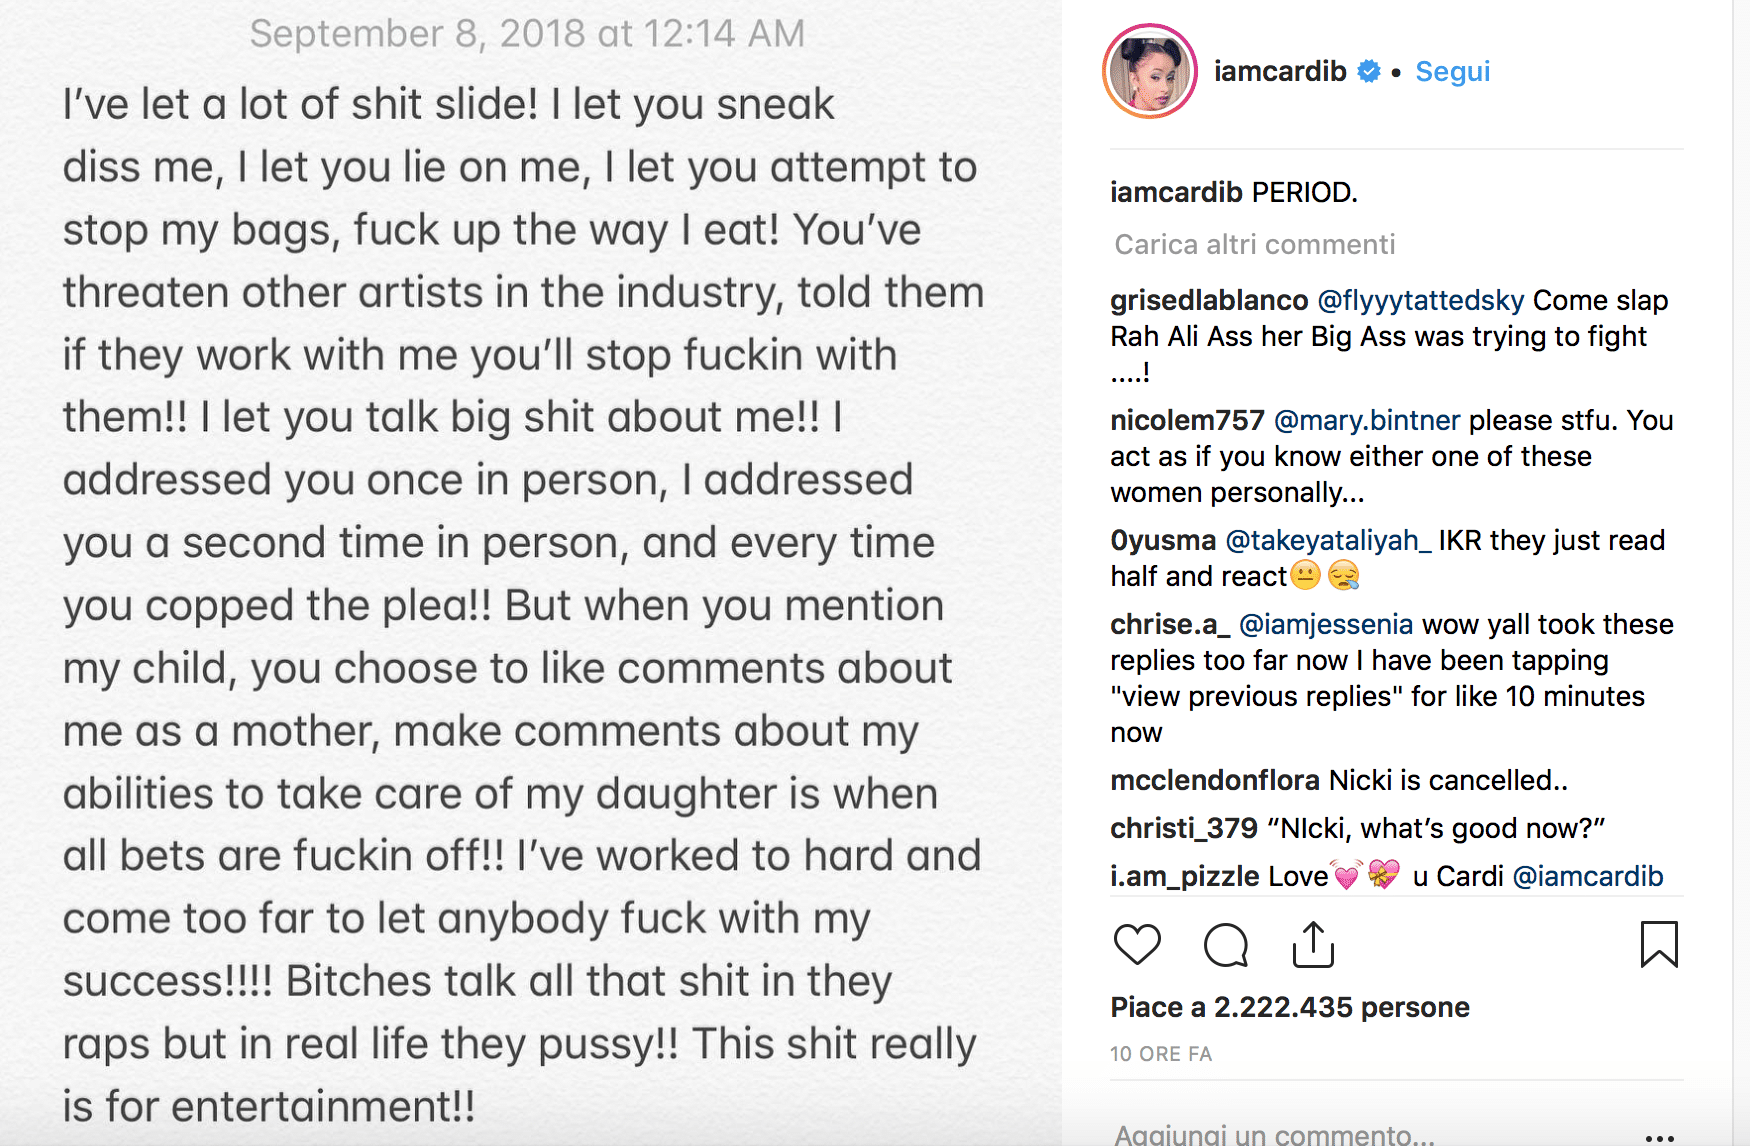Open the @iamjessenia mention
1750x1146 pixels.
[1326, 625]
